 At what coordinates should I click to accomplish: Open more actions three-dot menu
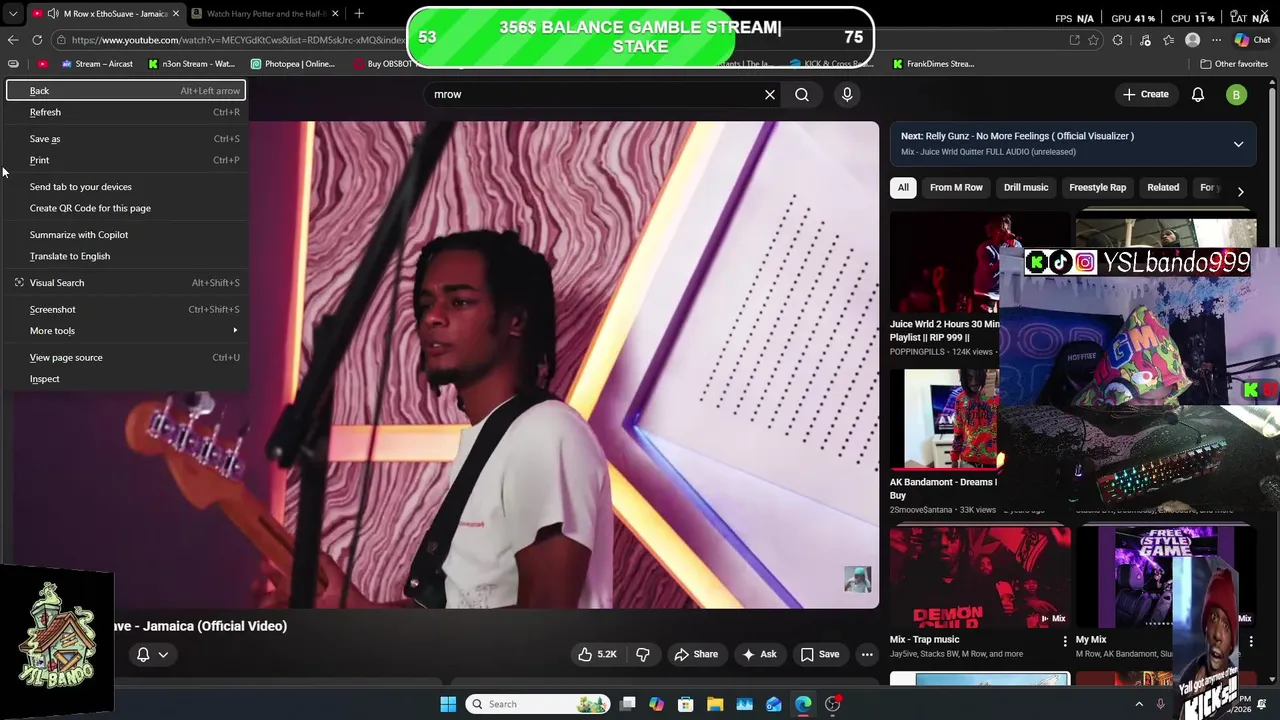[867, 654]
